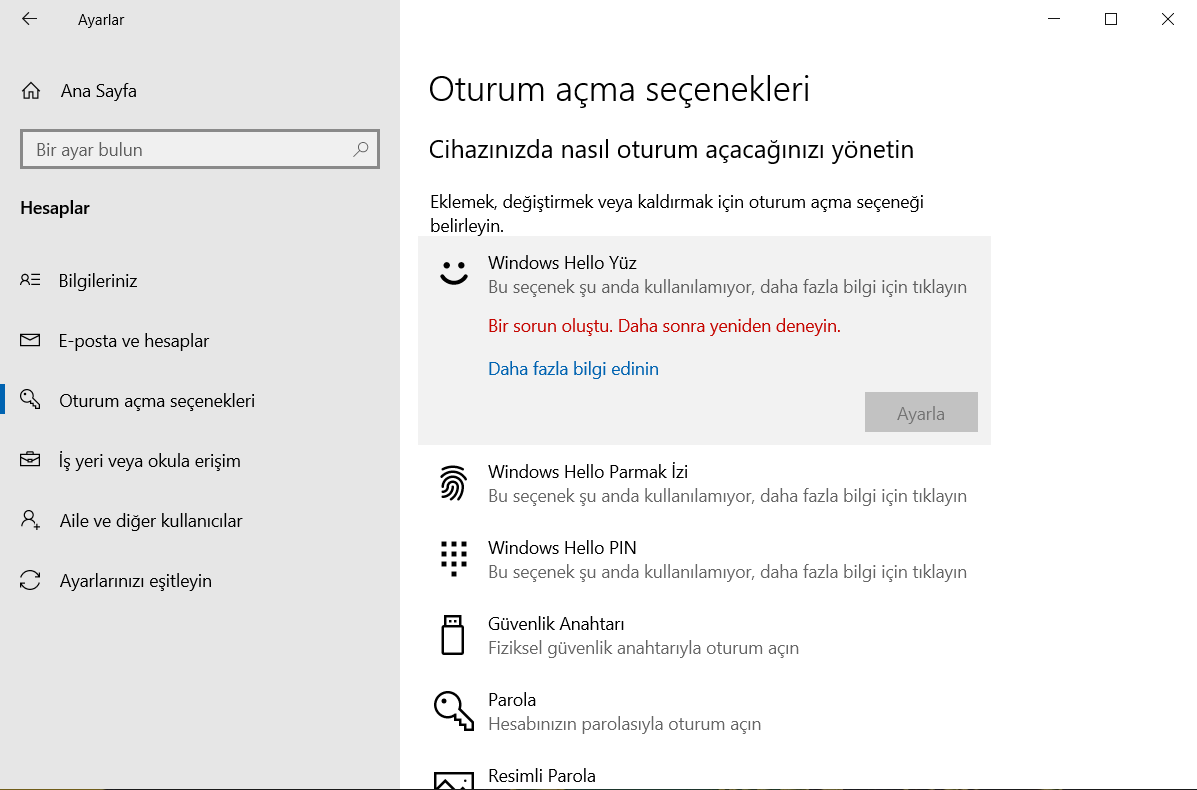Open Aile ve diğer kullanıcılar page
Image resolution: width=1197 pixels, height=790 pixels.
click(x=200, y=521)
